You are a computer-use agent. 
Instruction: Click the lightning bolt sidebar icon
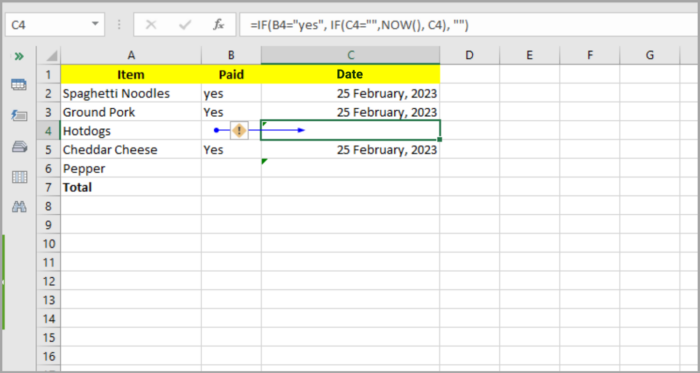(x=19, y=116)
